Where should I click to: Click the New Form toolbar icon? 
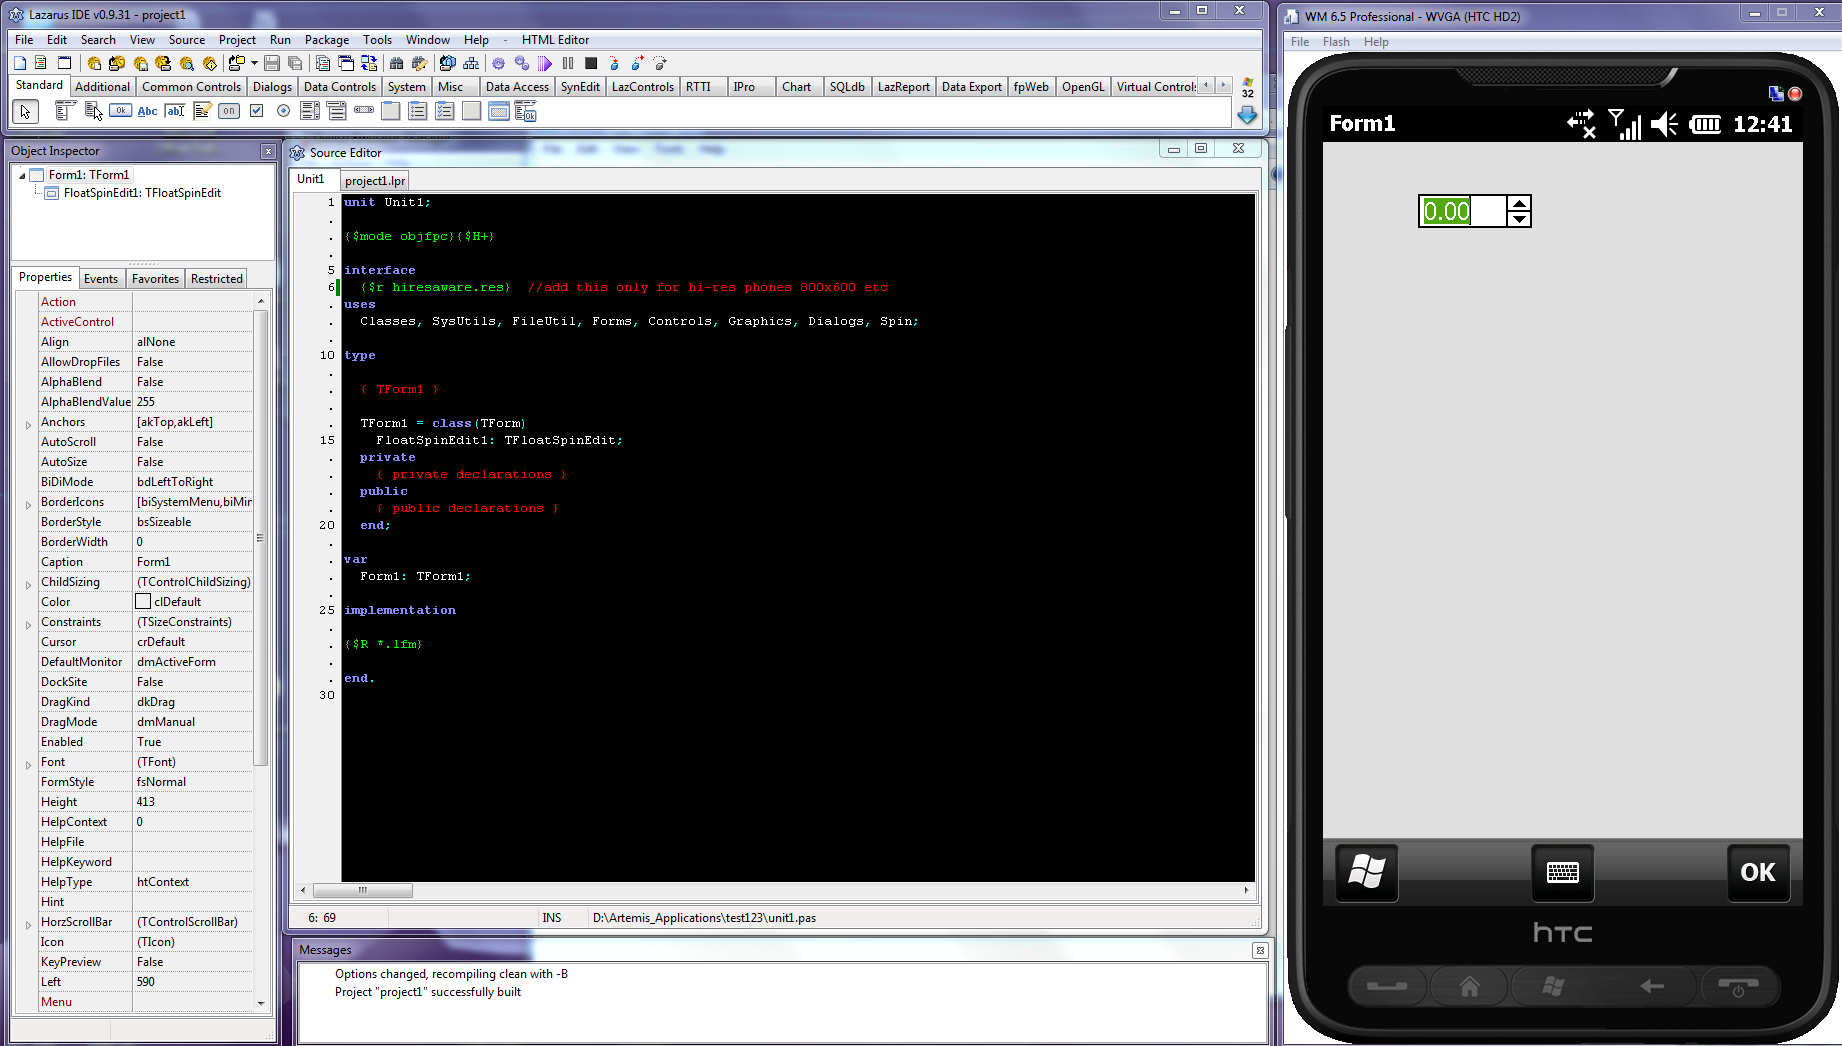point(64,63)
